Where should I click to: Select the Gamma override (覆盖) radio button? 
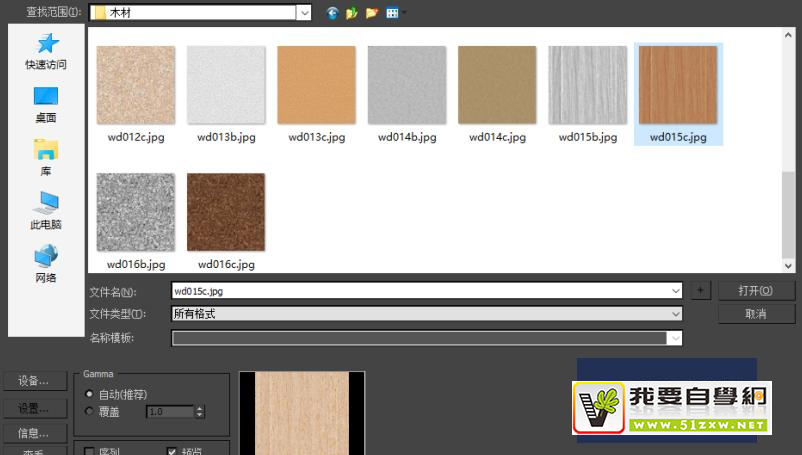[90, 412]
